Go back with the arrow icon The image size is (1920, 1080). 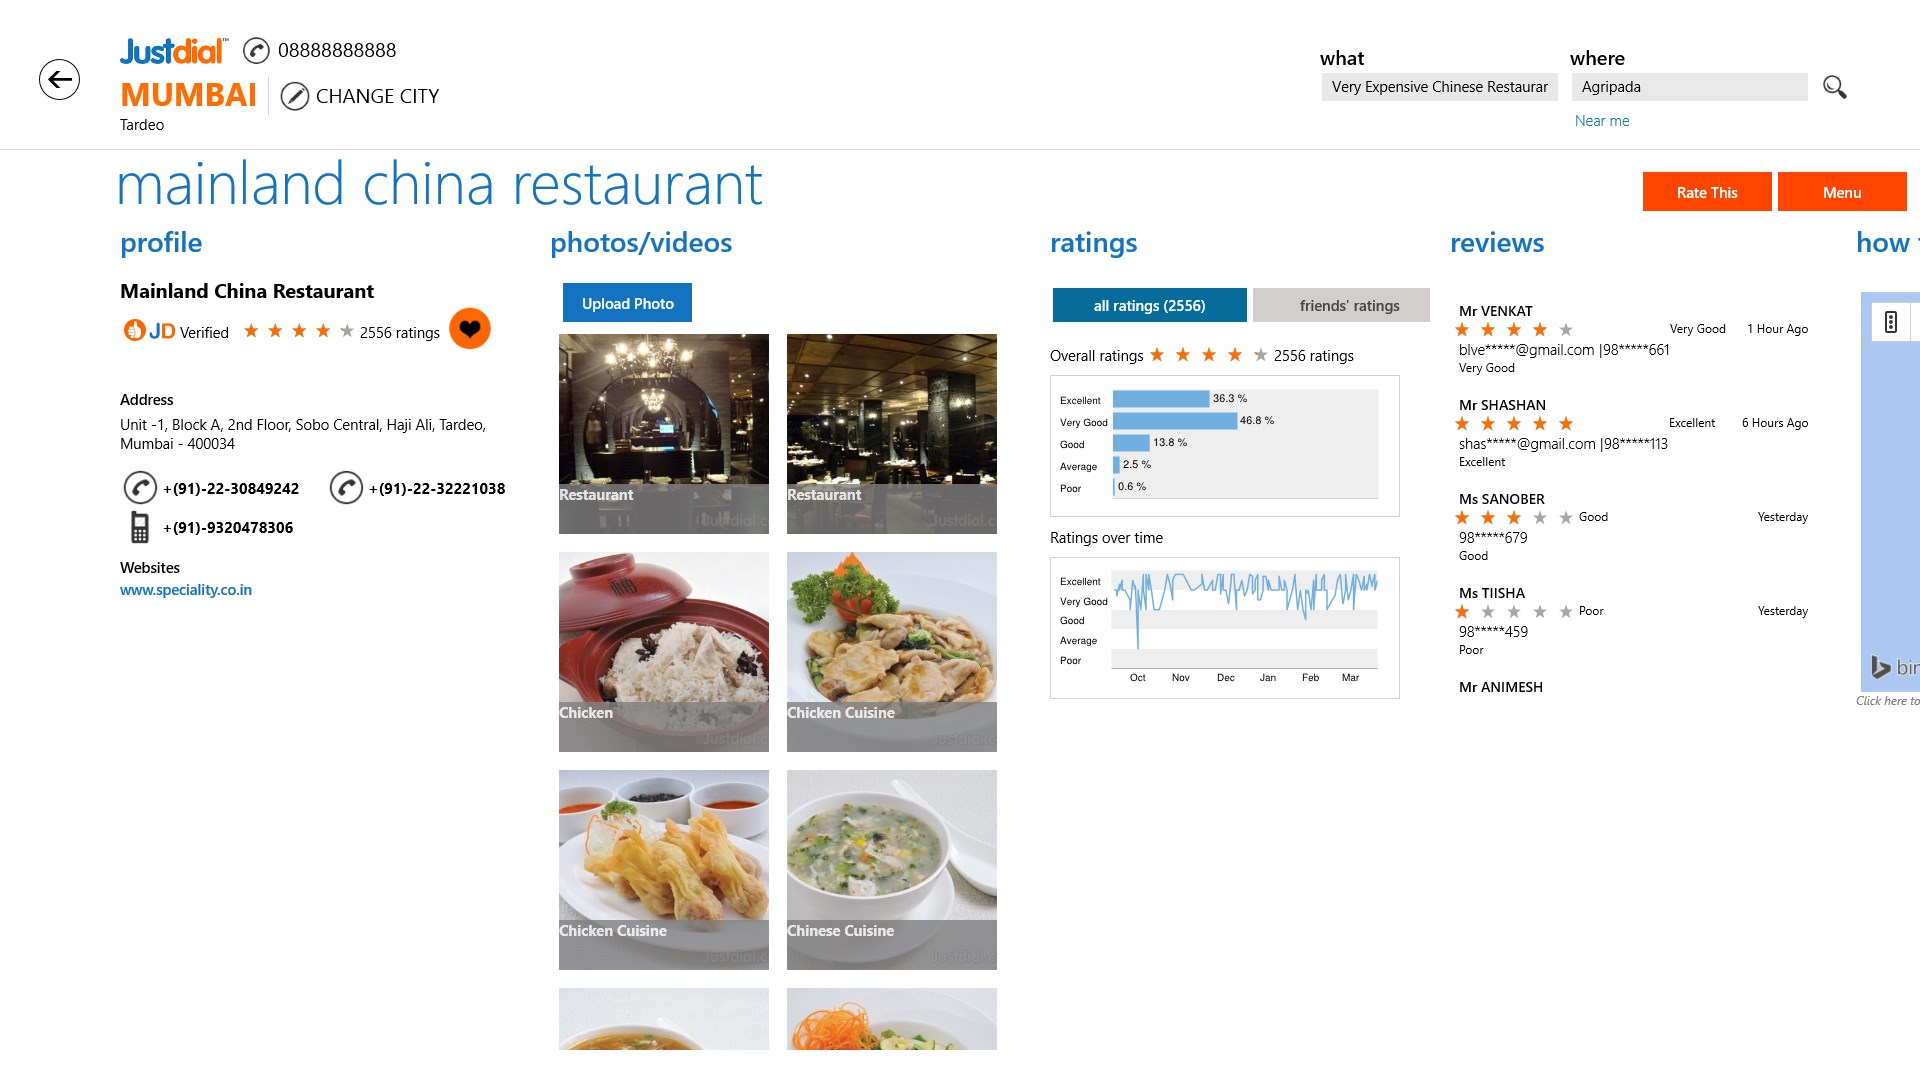tap(59, 80)
